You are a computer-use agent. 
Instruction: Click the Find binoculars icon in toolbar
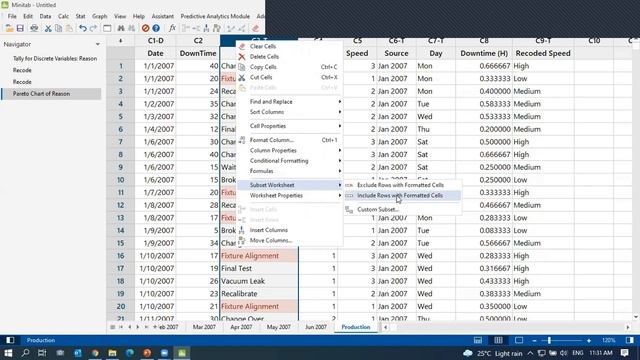[121, 28]
